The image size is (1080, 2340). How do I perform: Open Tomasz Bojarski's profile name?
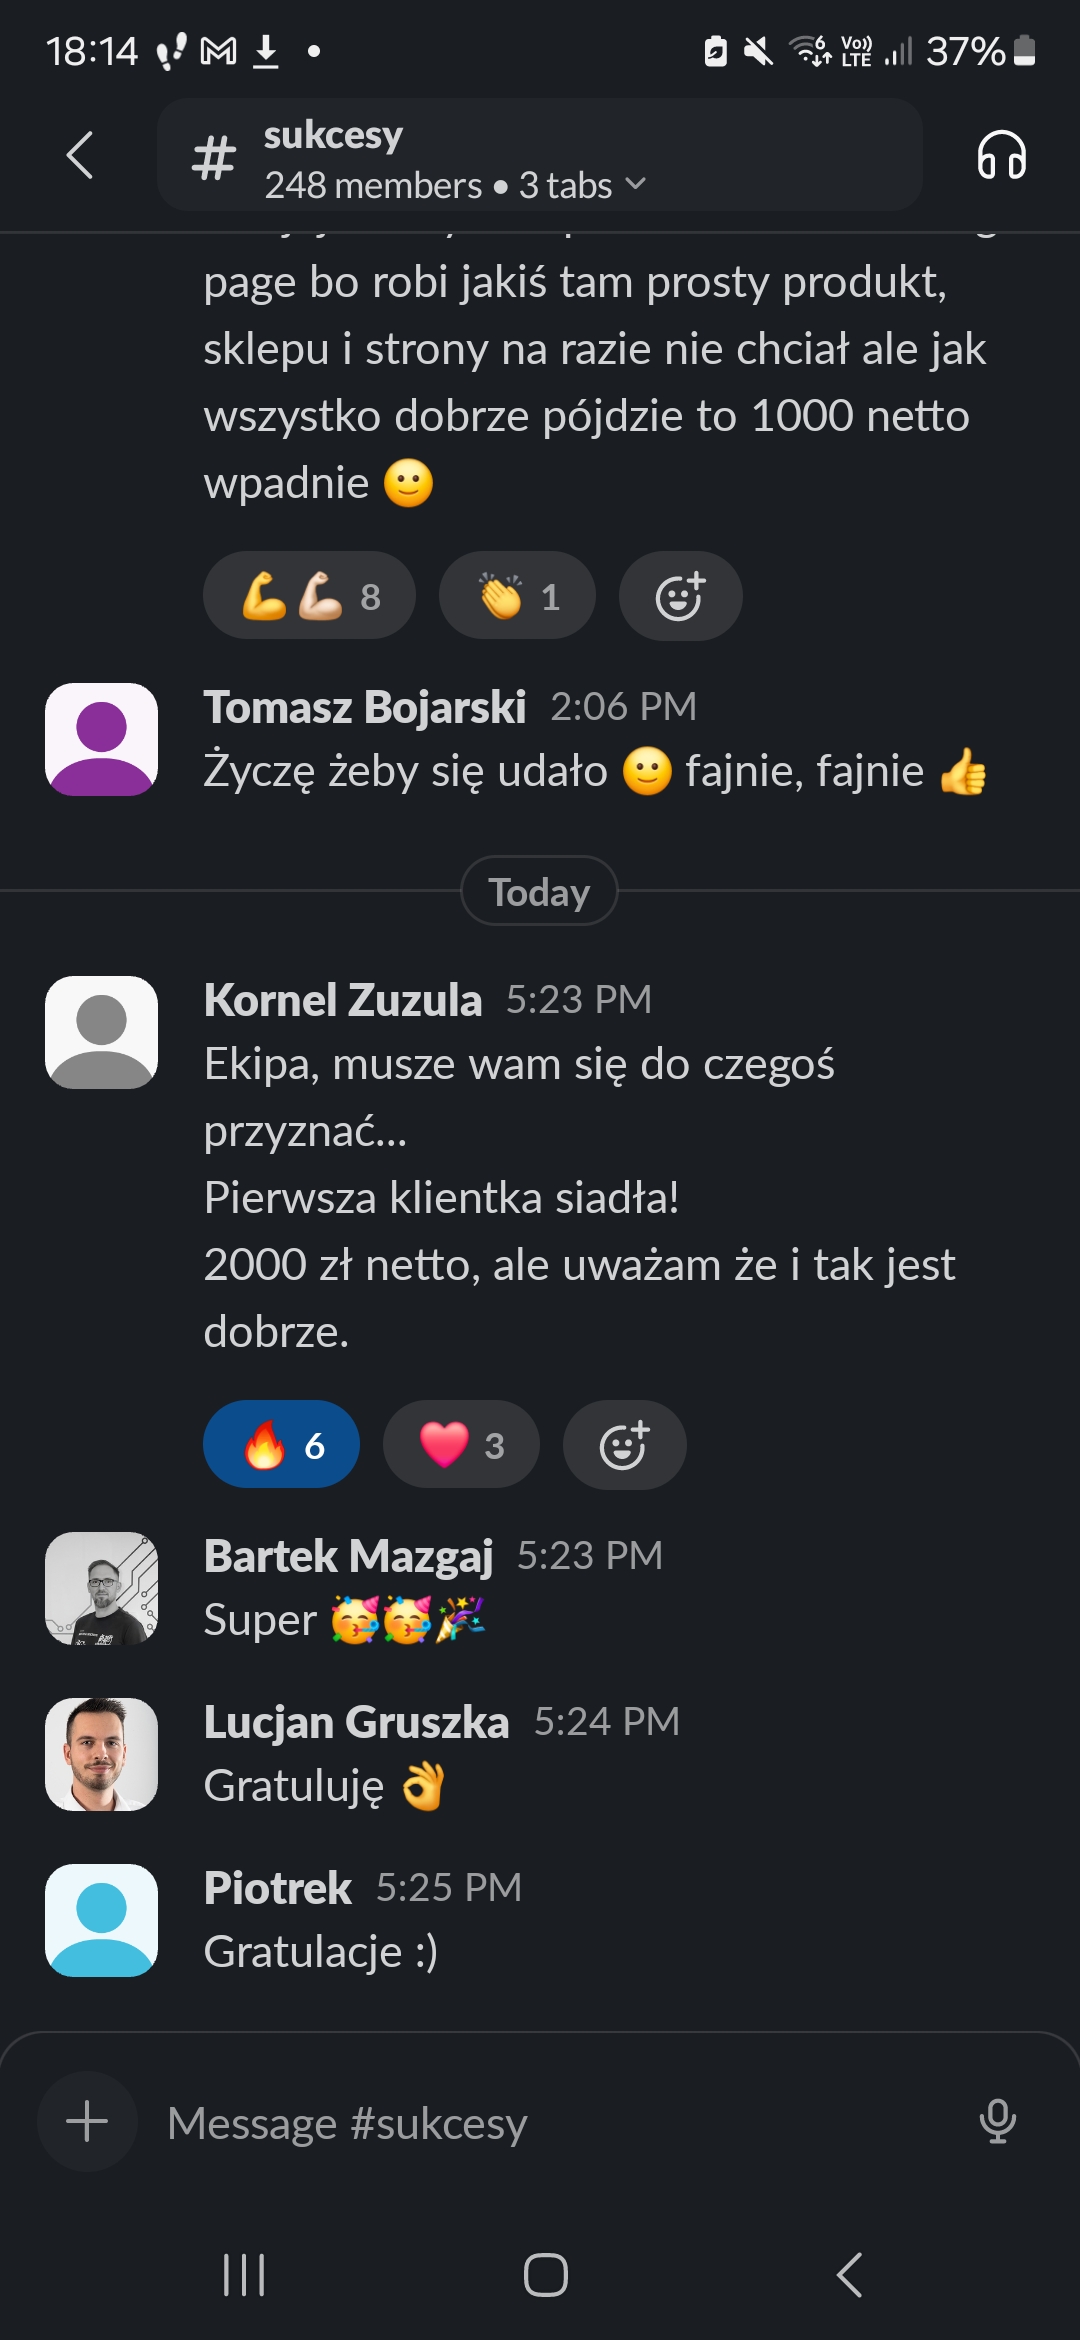click(365, 707)
